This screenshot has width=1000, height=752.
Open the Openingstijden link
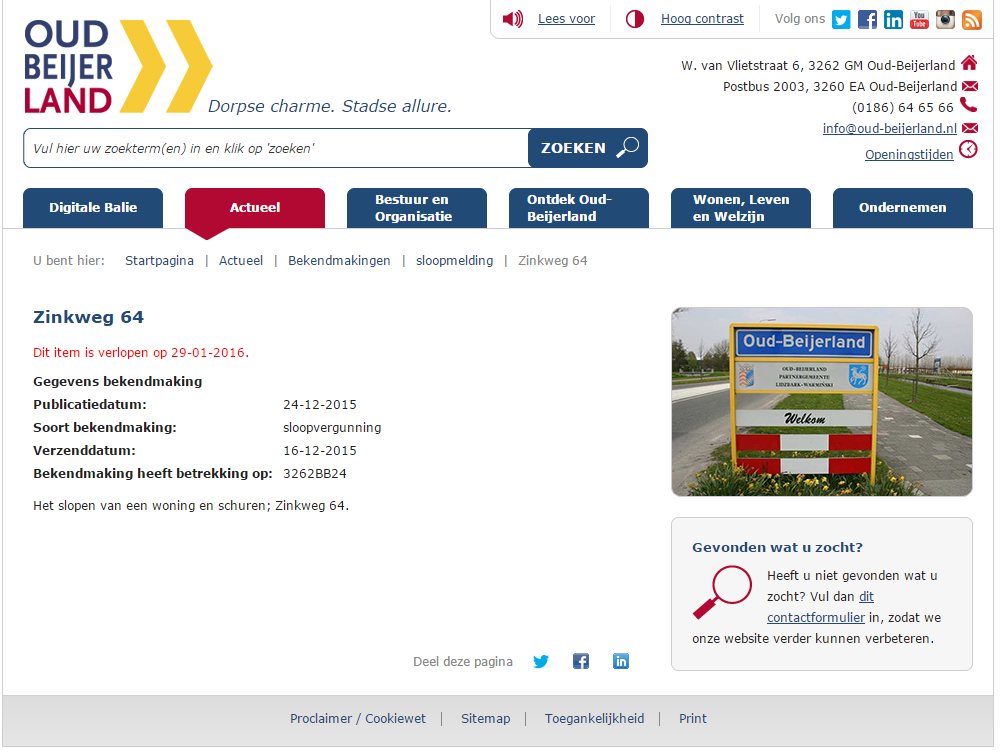[908, 154]
